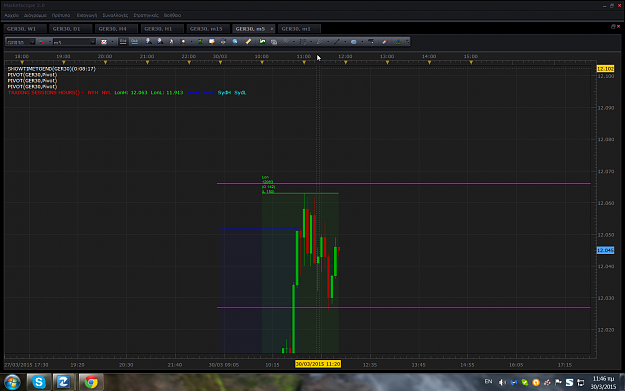The height and width of the screenshot is (391, 625).
Task: Click the small blue pointer icon
Action: (171, 41)
